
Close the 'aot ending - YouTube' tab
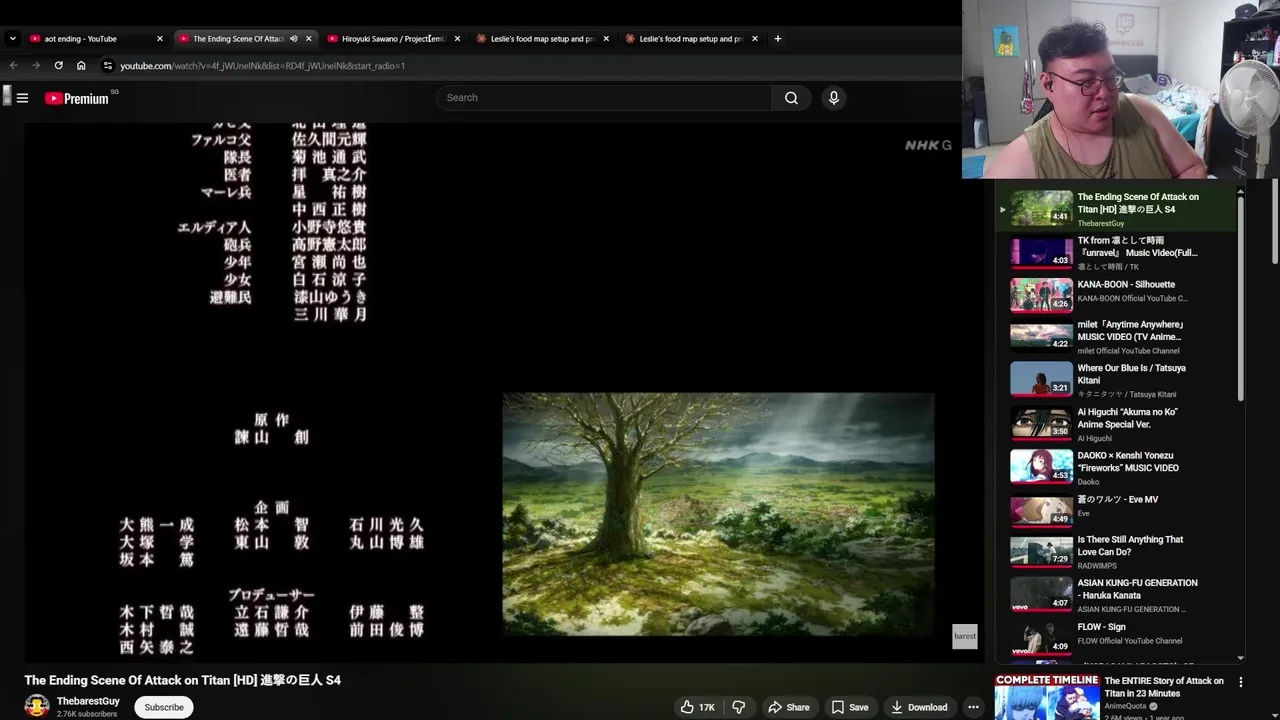(x=159, y=39)
